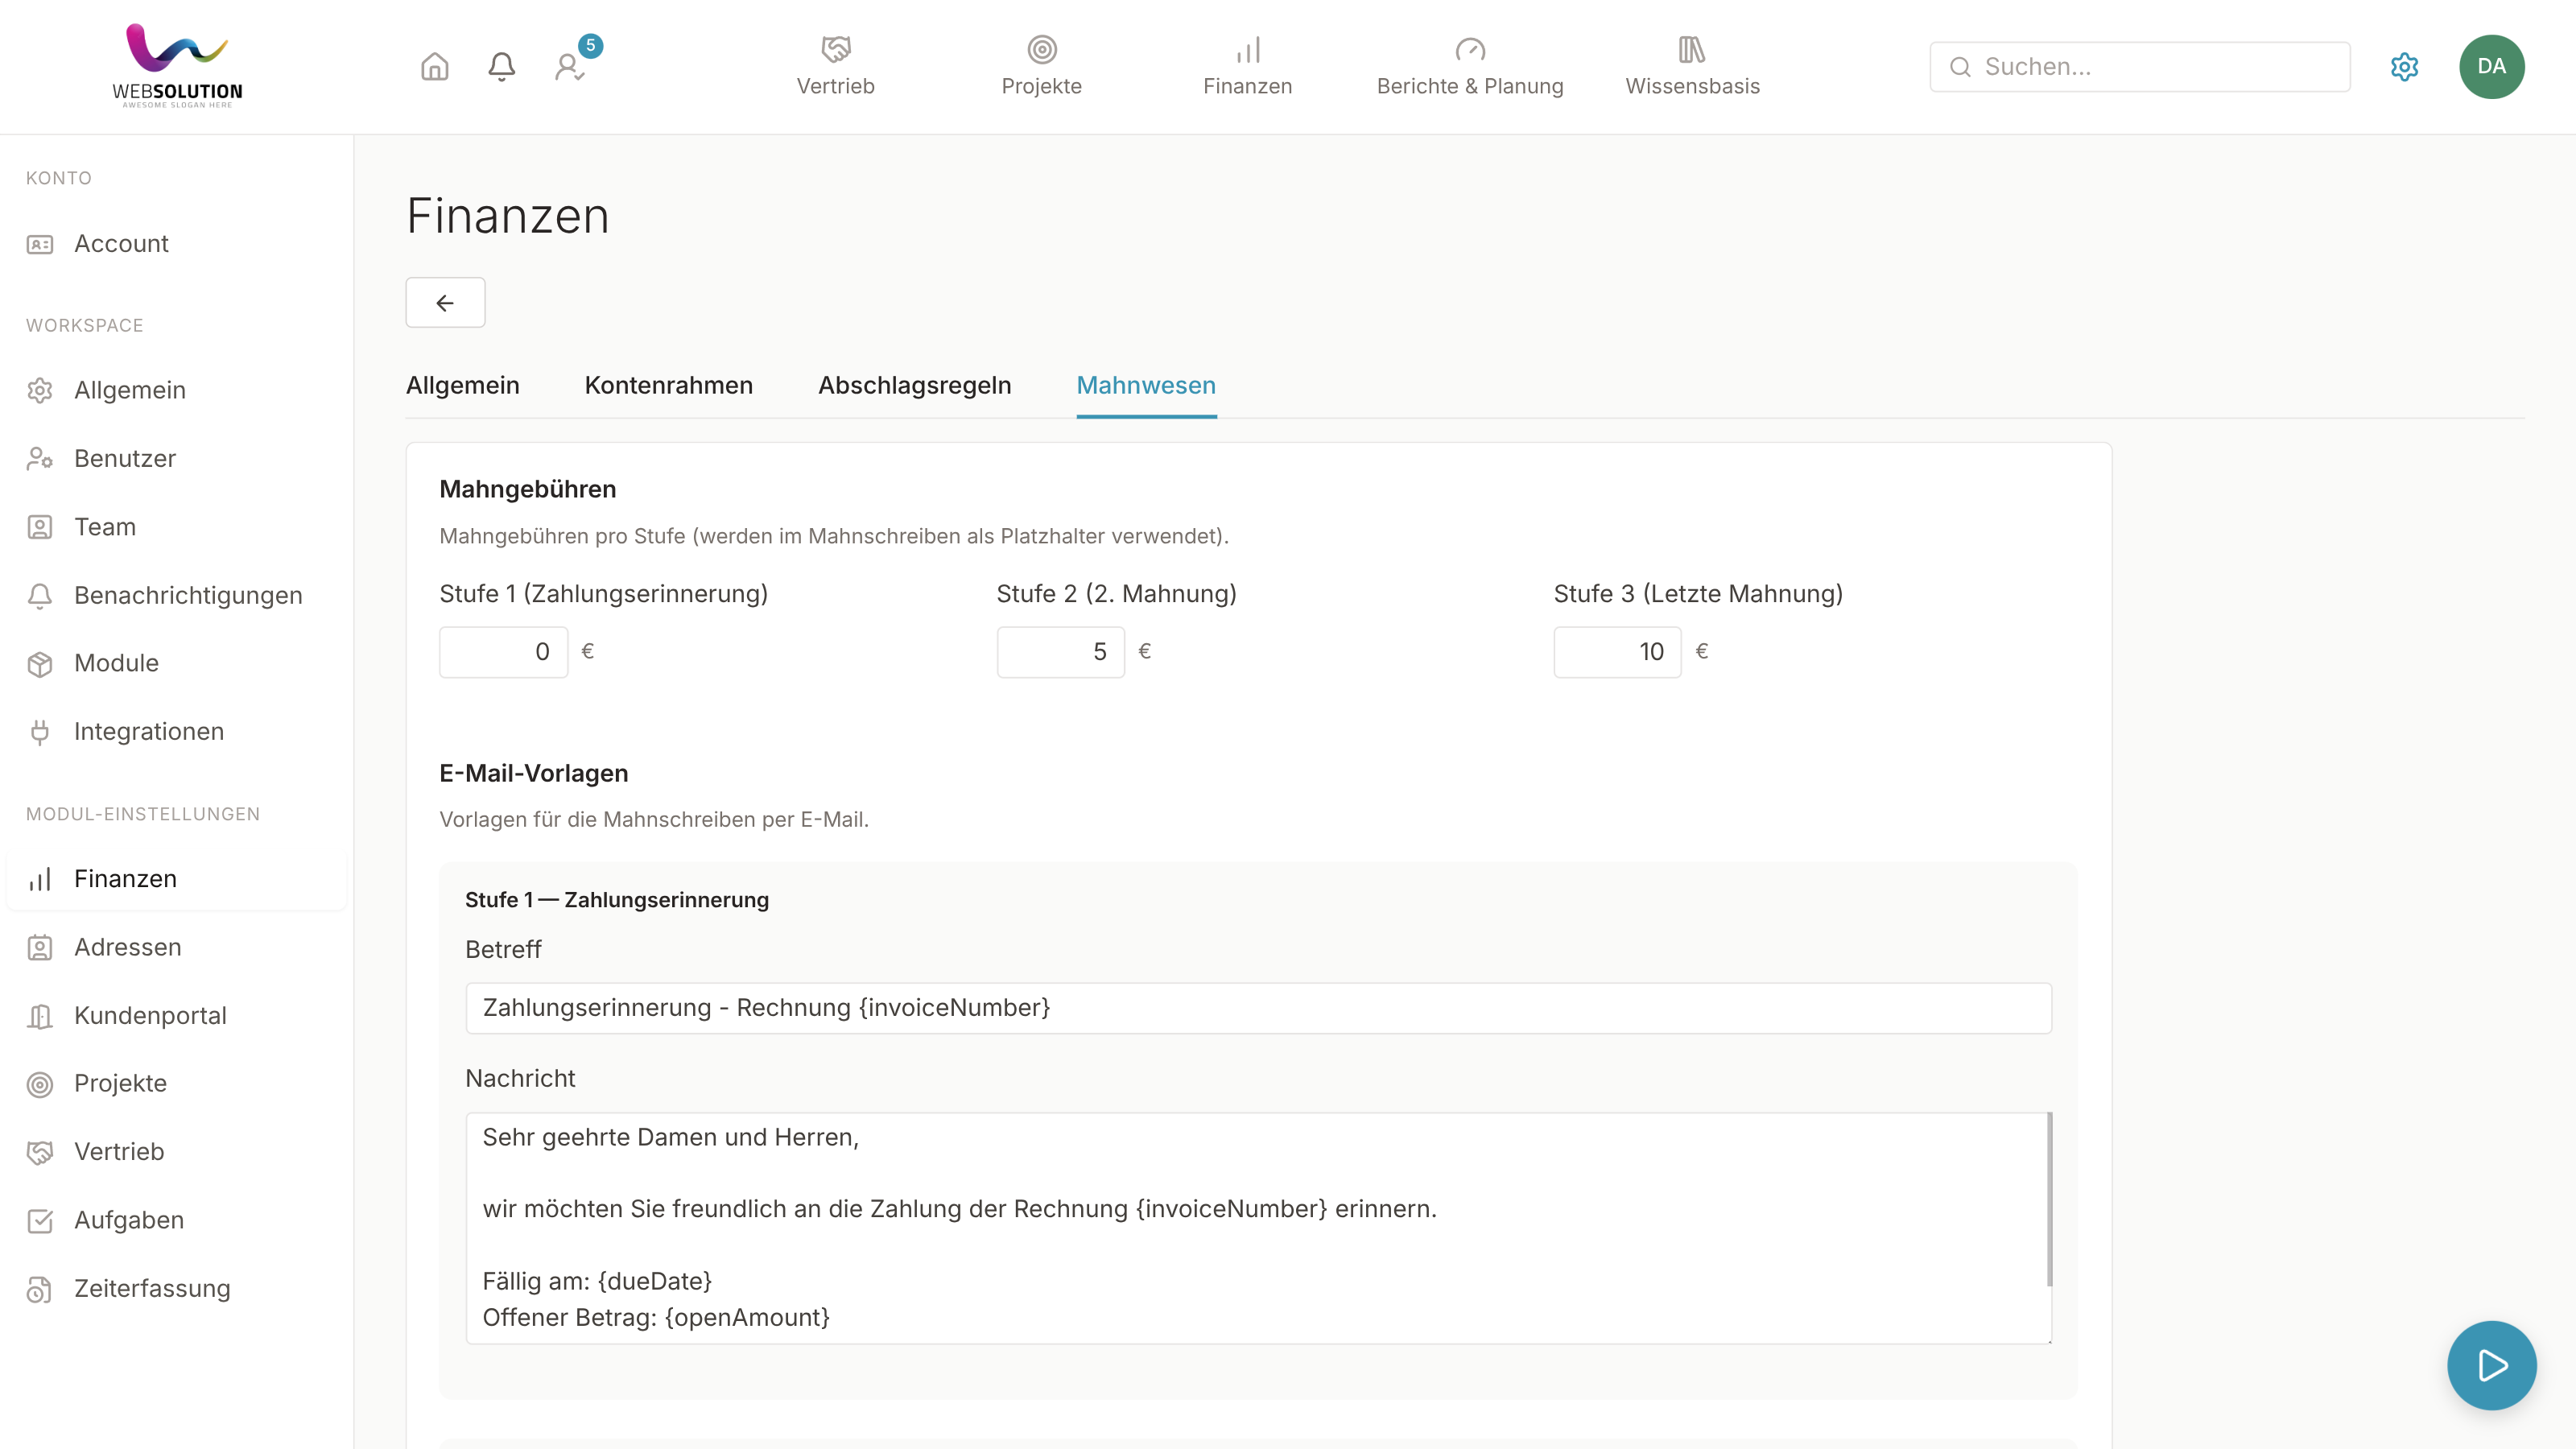Viewport: 2576px width, 1449px height.
Task: Click the Kundenportal door icon
Action: point(40,1016)
